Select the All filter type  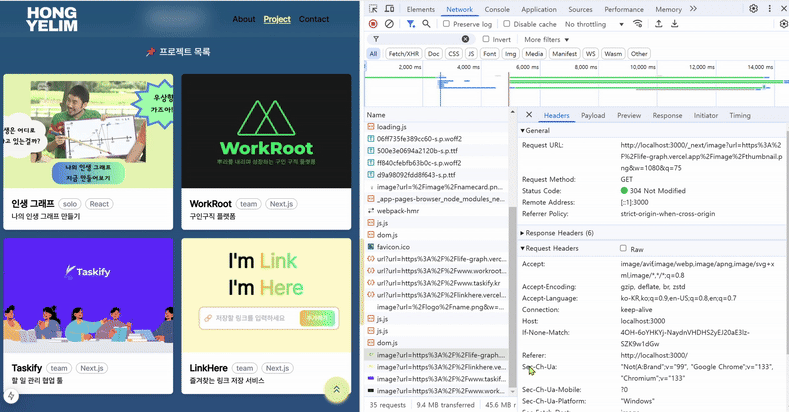[373, 53]
